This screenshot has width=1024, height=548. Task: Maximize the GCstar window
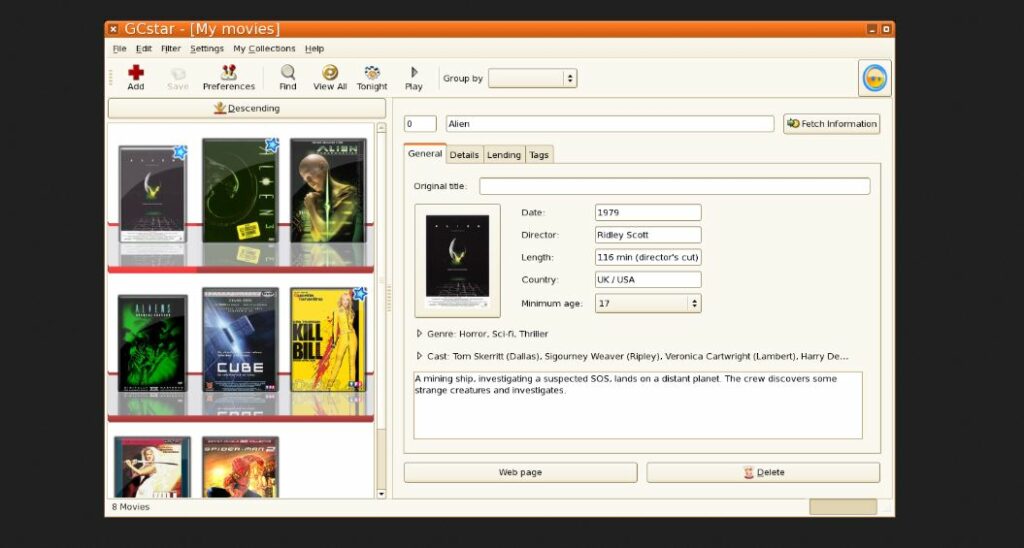click(886, 29)
